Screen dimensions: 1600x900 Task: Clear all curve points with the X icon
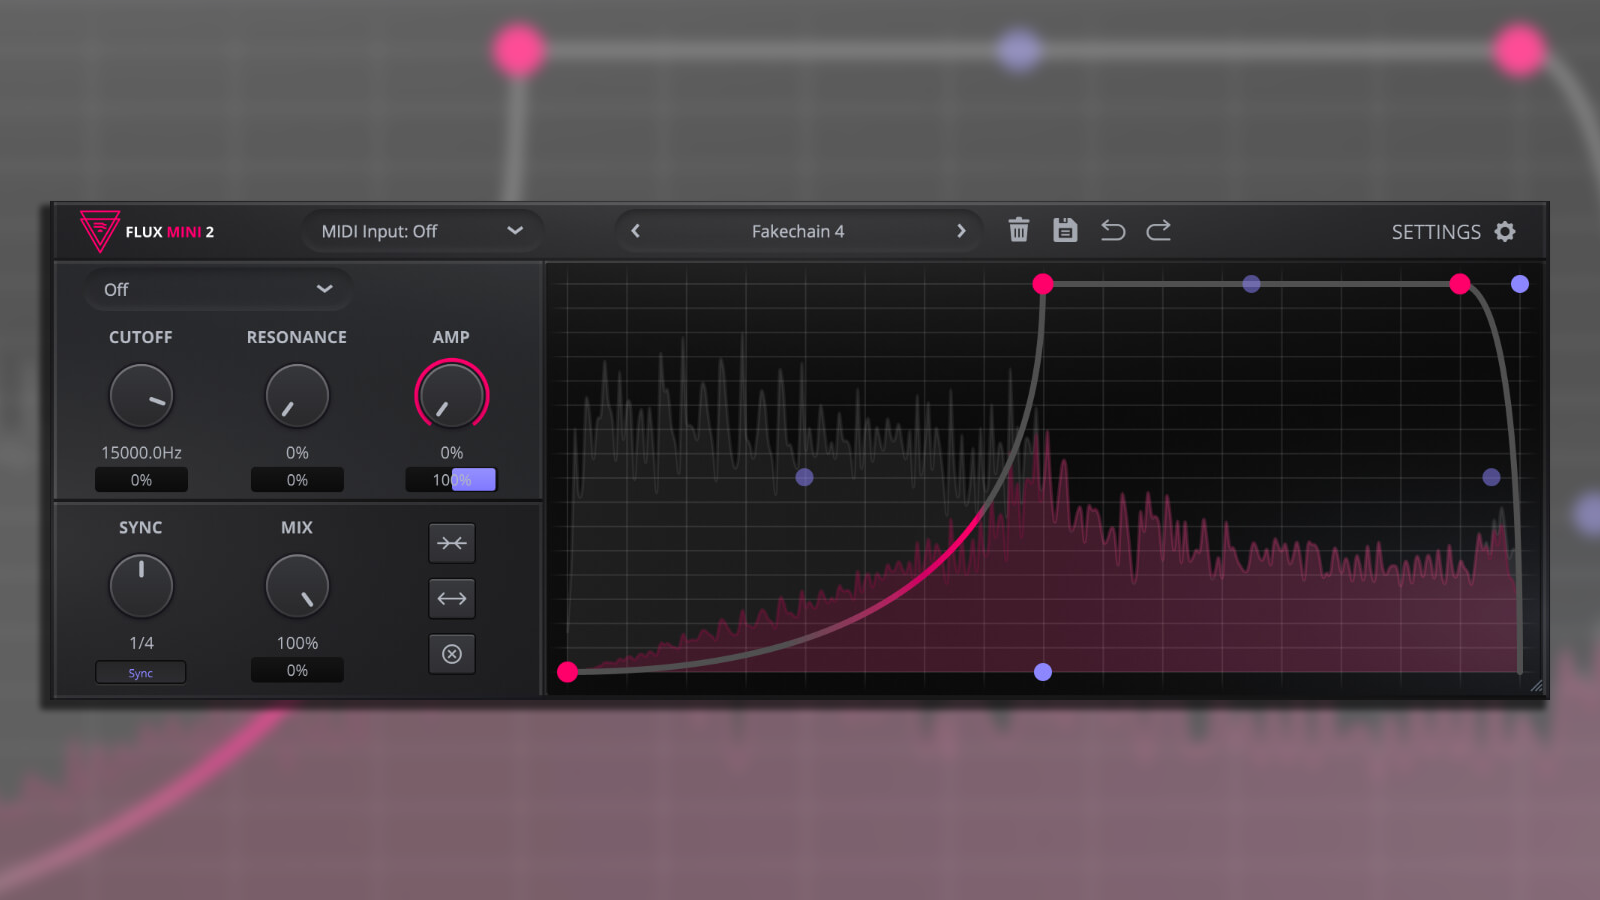451,654
